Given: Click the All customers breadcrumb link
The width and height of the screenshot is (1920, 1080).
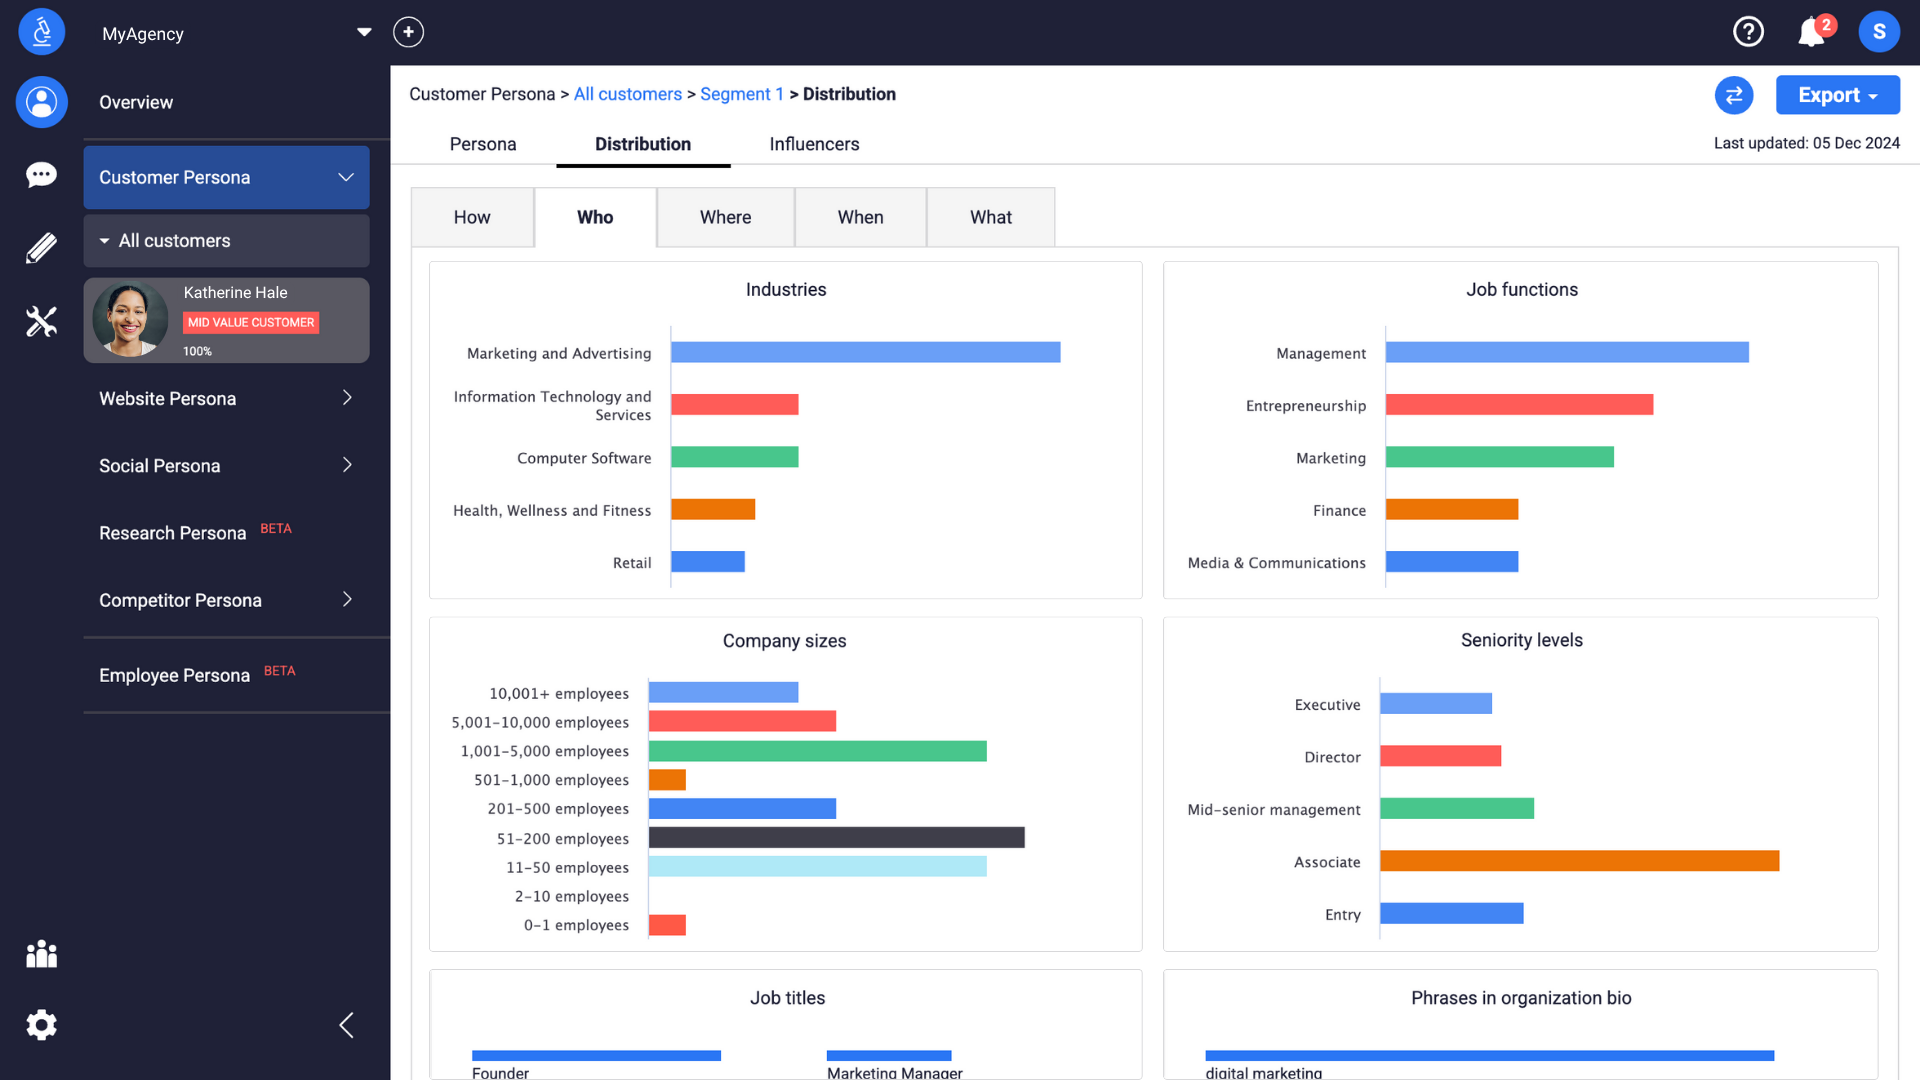Looking at the screenshot, I should tap(627, 94).
